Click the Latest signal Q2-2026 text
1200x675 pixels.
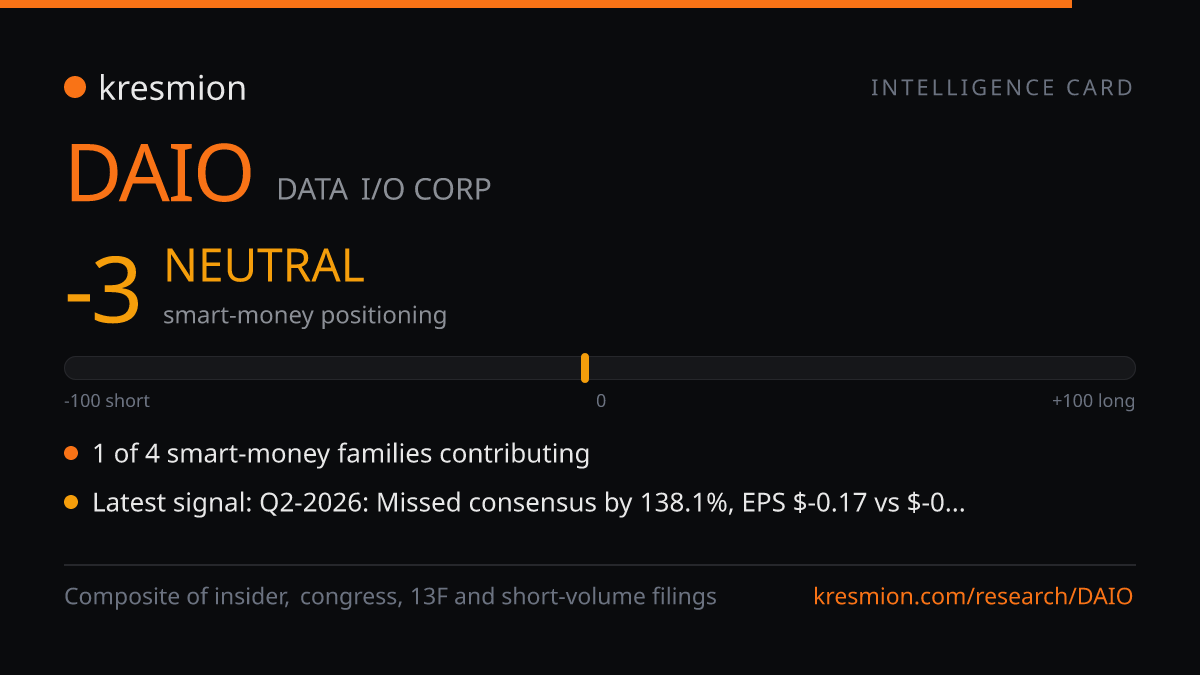coord(529,503)
